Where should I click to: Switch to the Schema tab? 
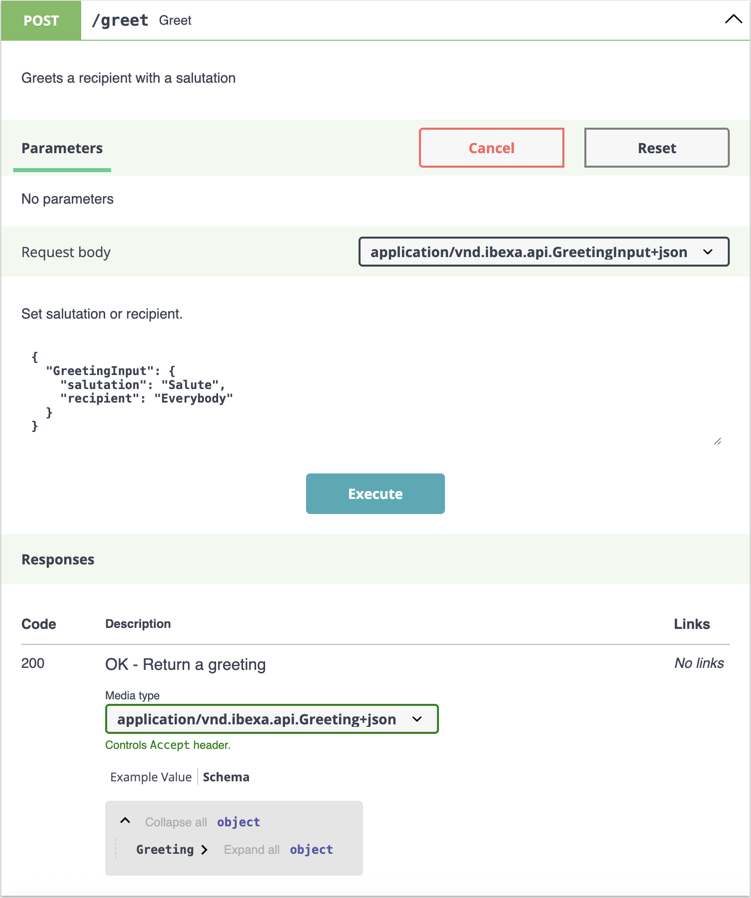226,777
